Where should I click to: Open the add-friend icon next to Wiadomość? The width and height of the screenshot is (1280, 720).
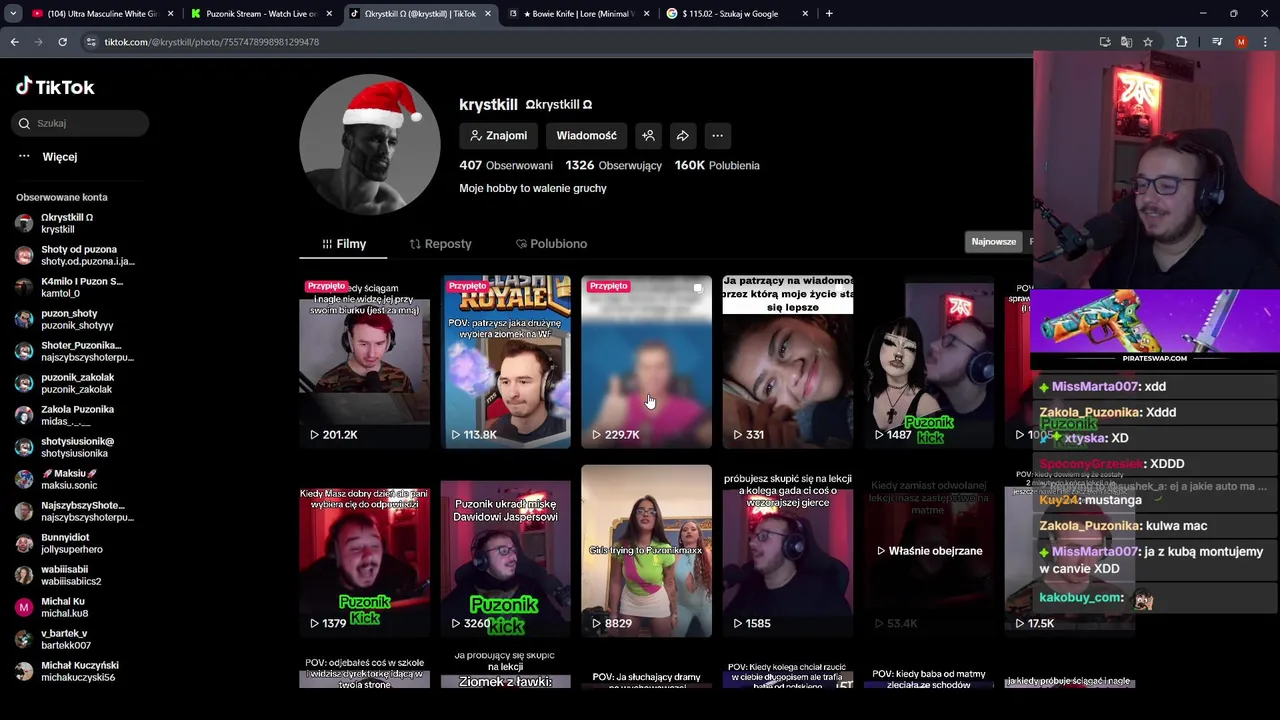[x=648, y=136]
